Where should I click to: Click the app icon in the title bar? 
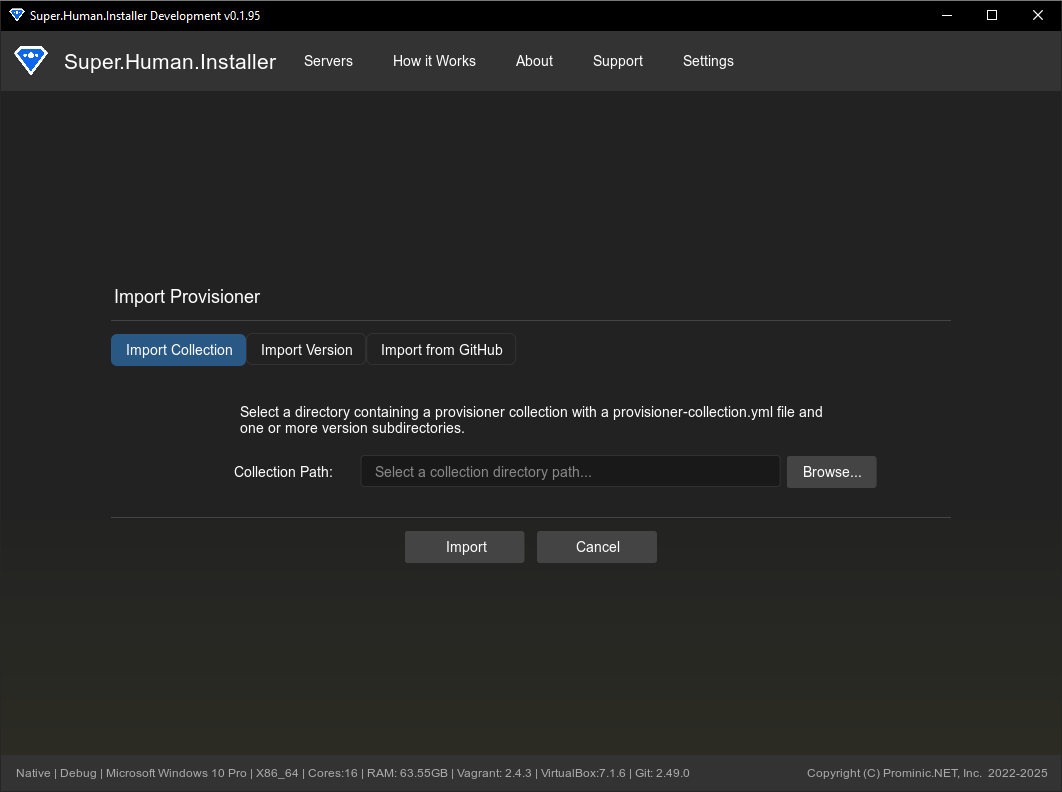point(15,15)
